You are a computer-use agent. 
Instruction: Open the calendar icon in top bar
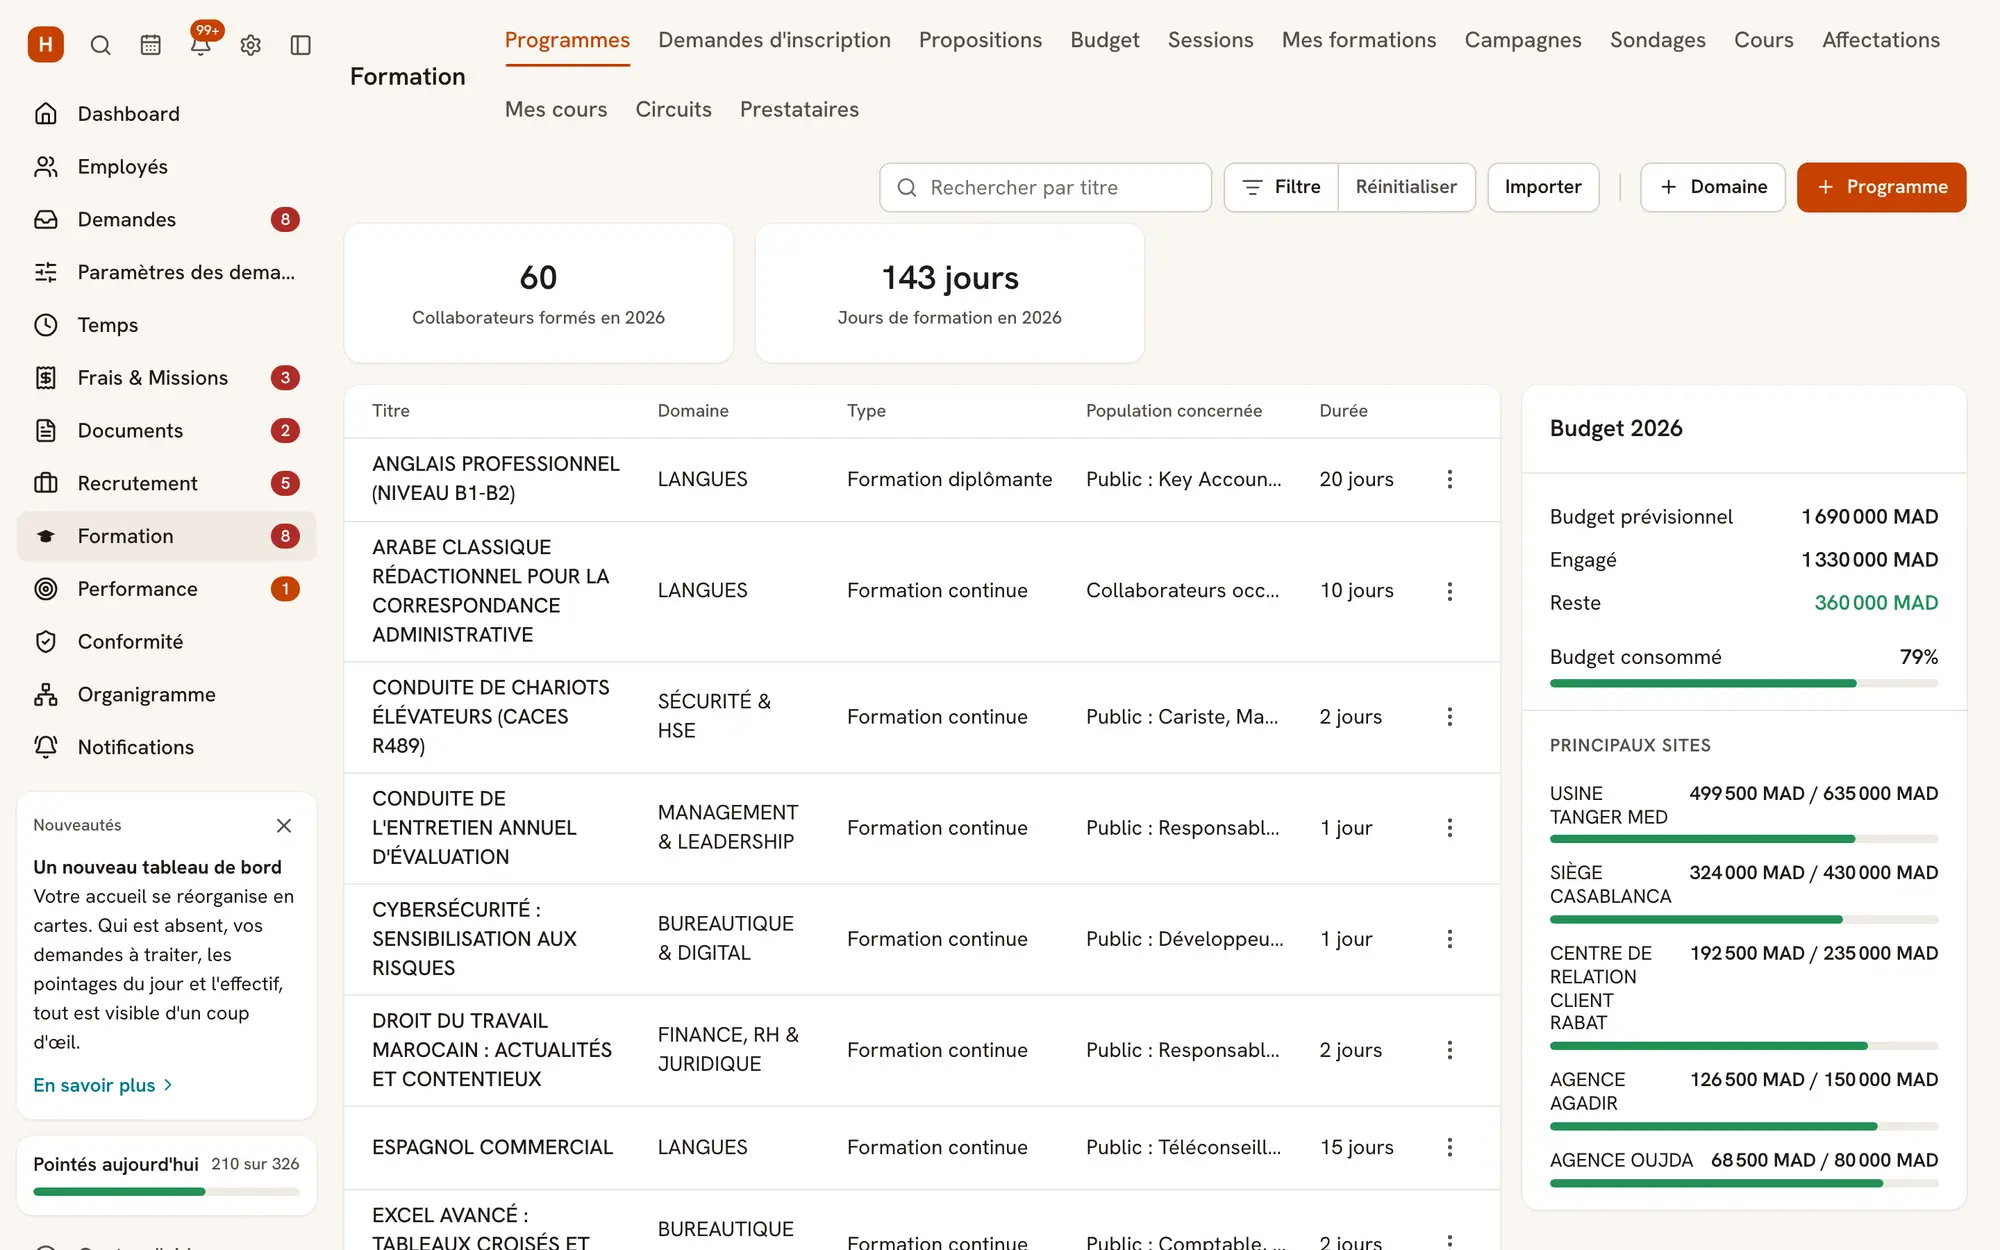(151, 45)
